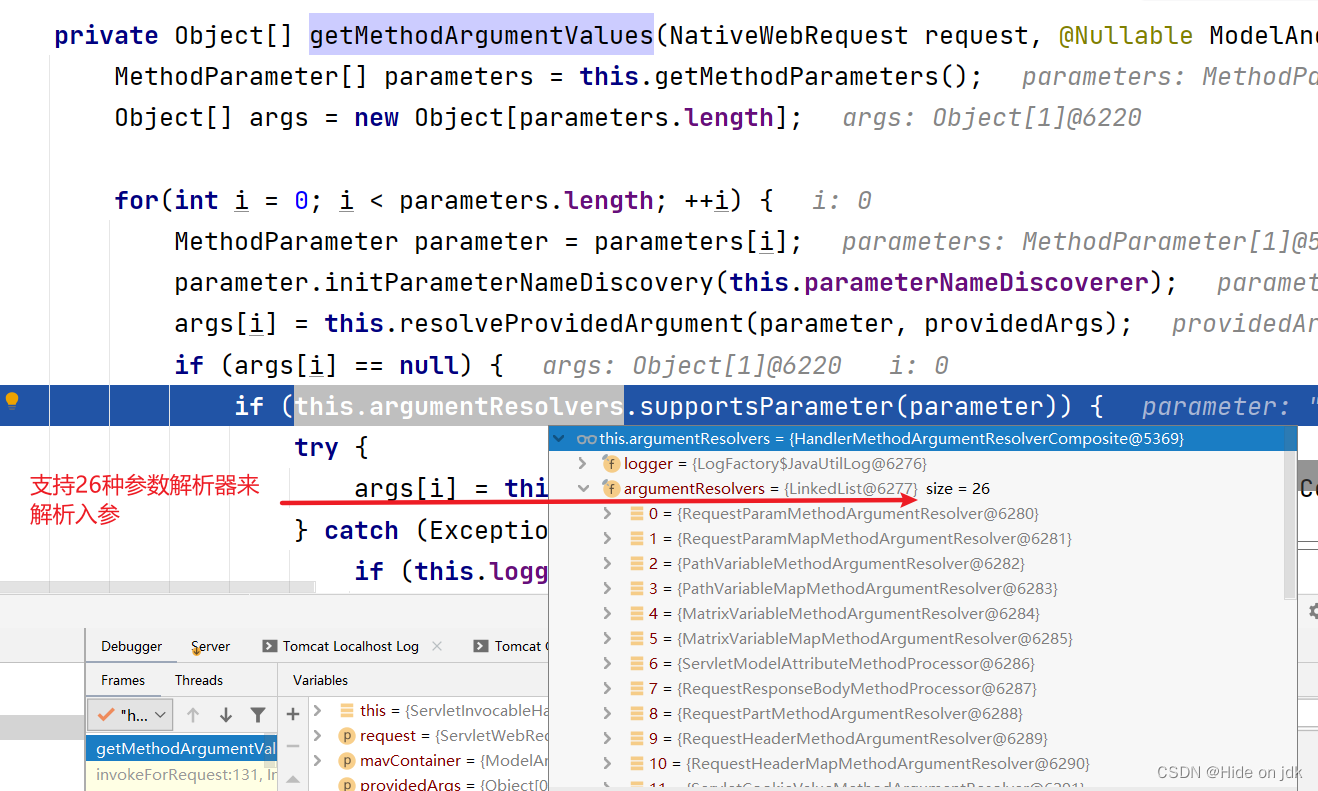Screen dimensions: 1318x791
Task: Click the plus icon to add a watch
Action: click(293, 713)
